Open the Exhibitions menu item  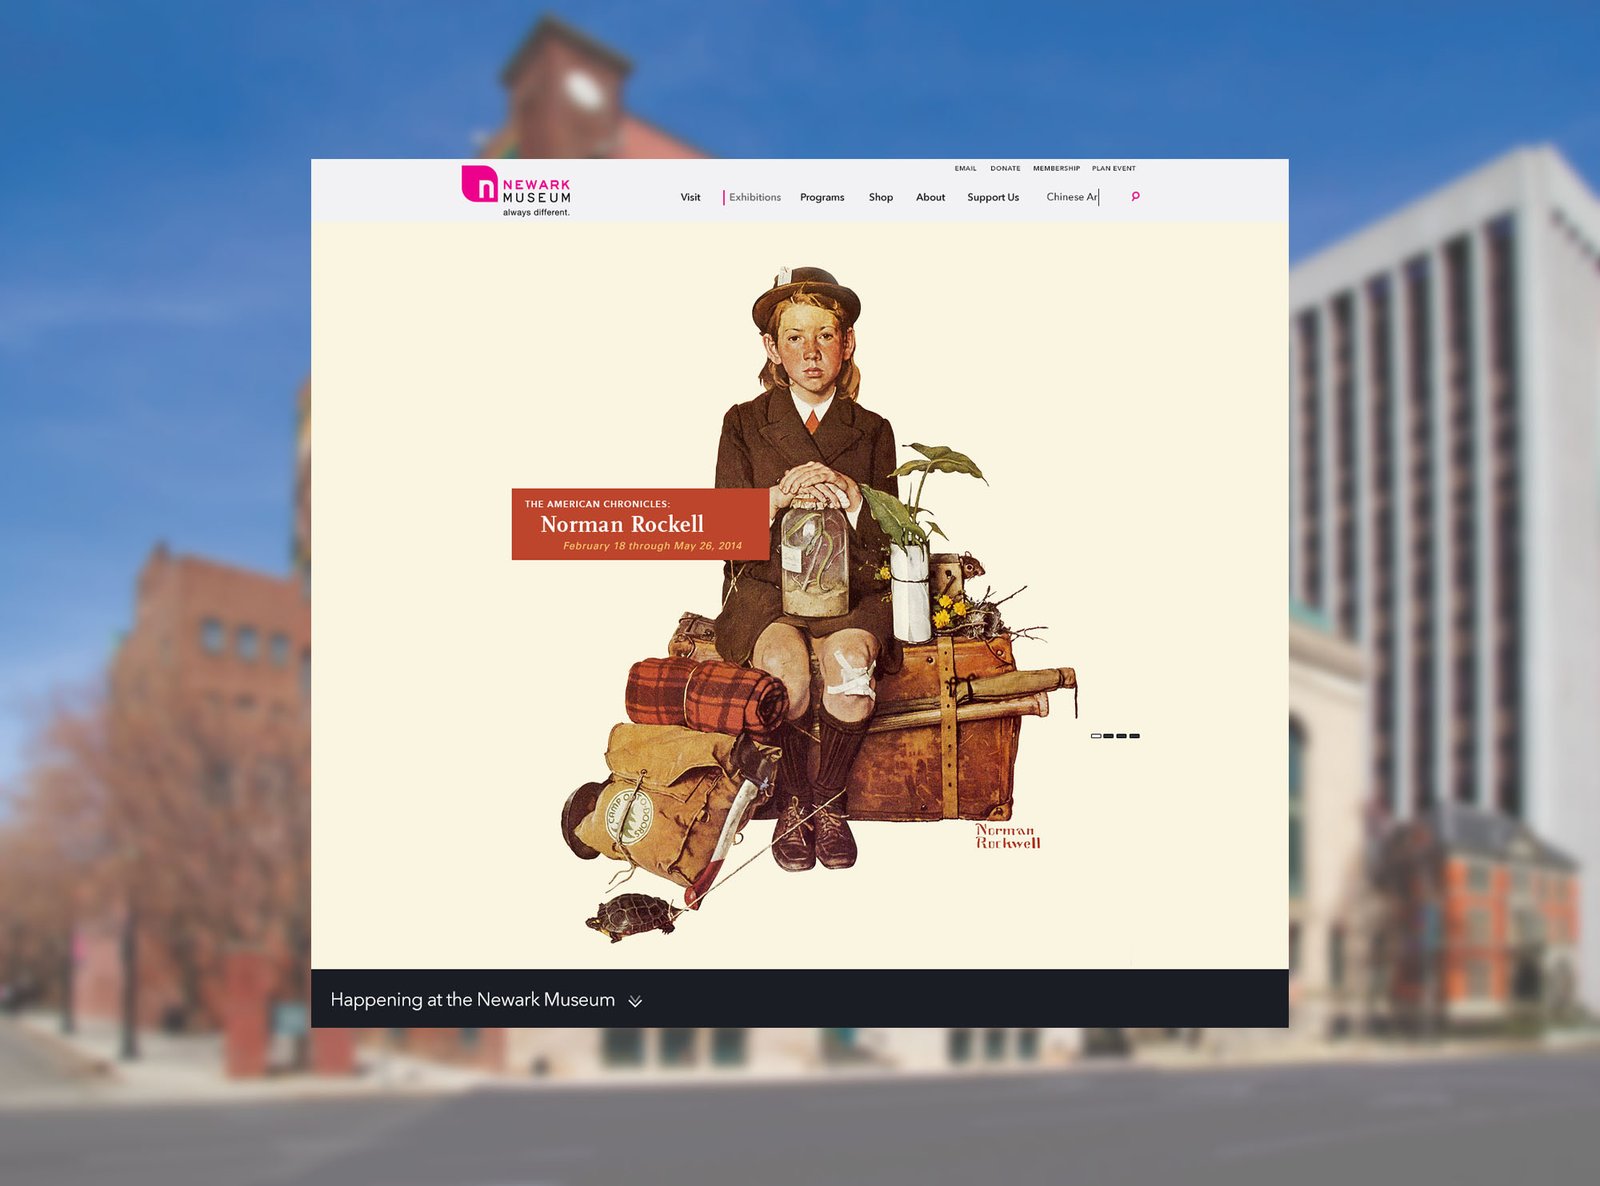tap(755, 197)
